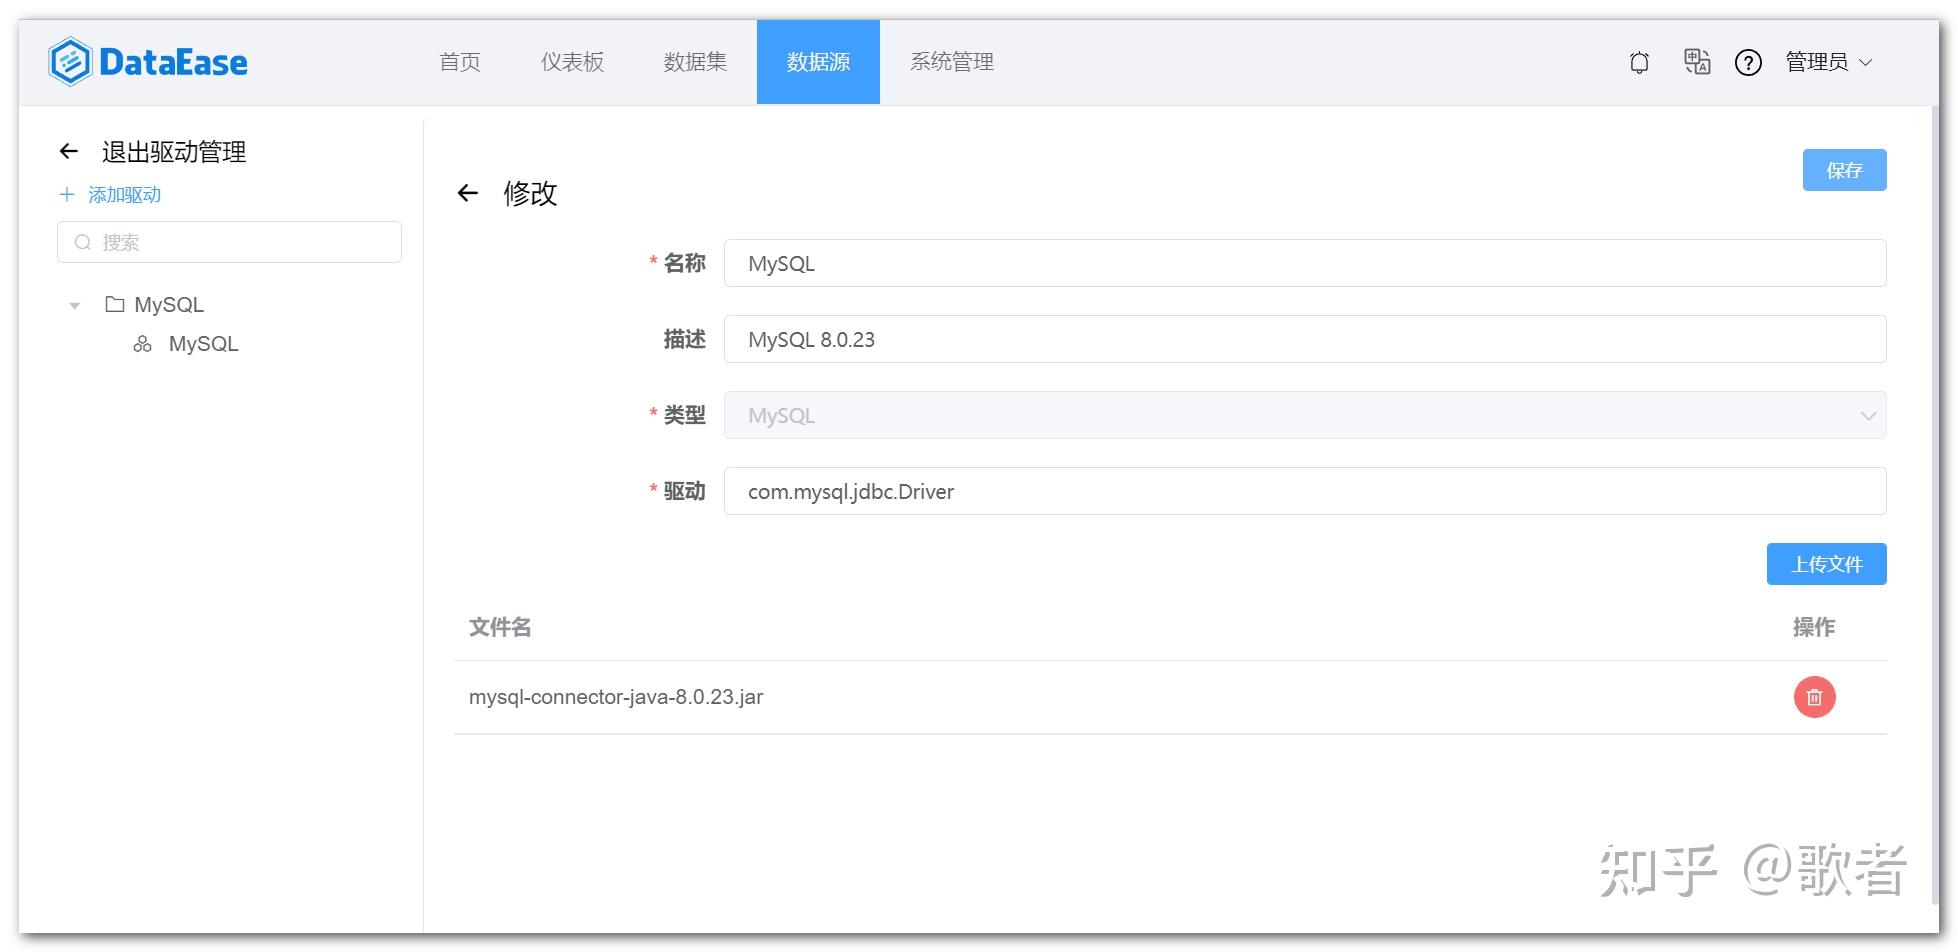Click the 驱动 input with com.mysql.jdbc.Driver
The height and width of the screenshot is (952, 1958).
[x=1305, y=491]
